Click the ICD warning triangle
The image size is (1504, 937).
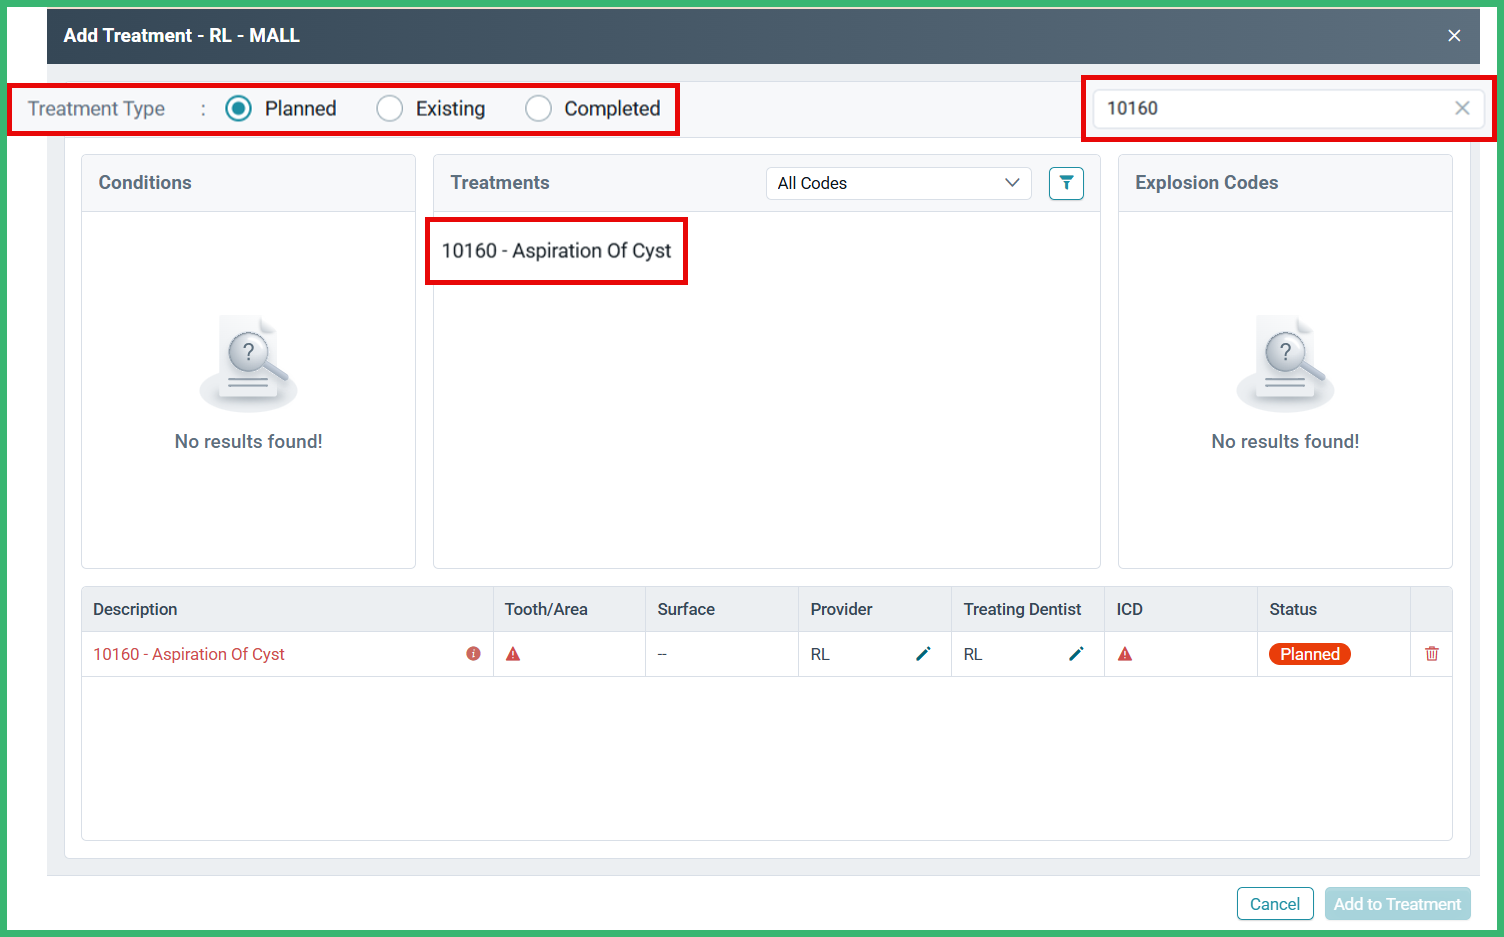click(x=1124, y=654)
